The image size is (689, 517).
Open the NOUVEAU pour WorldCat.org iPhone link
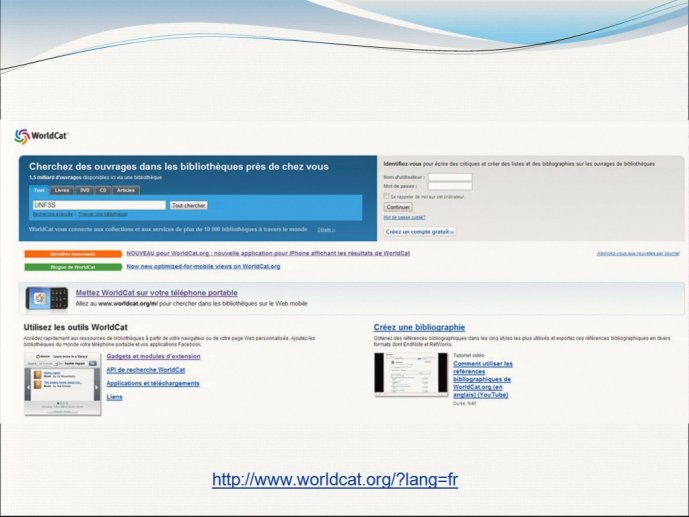click(x=268, y=253)
